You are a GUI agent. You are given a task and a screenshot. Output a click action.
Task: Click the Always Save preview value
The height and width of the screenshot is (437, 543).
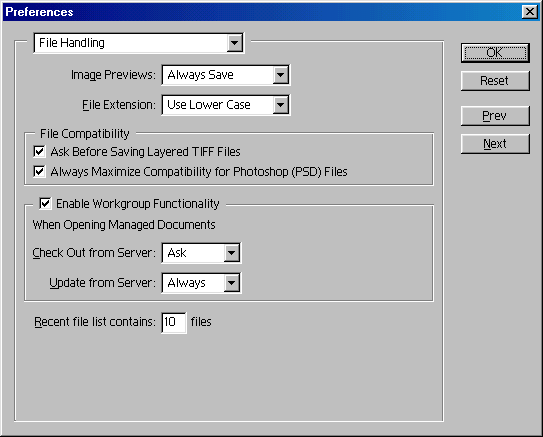click(201, 75)
